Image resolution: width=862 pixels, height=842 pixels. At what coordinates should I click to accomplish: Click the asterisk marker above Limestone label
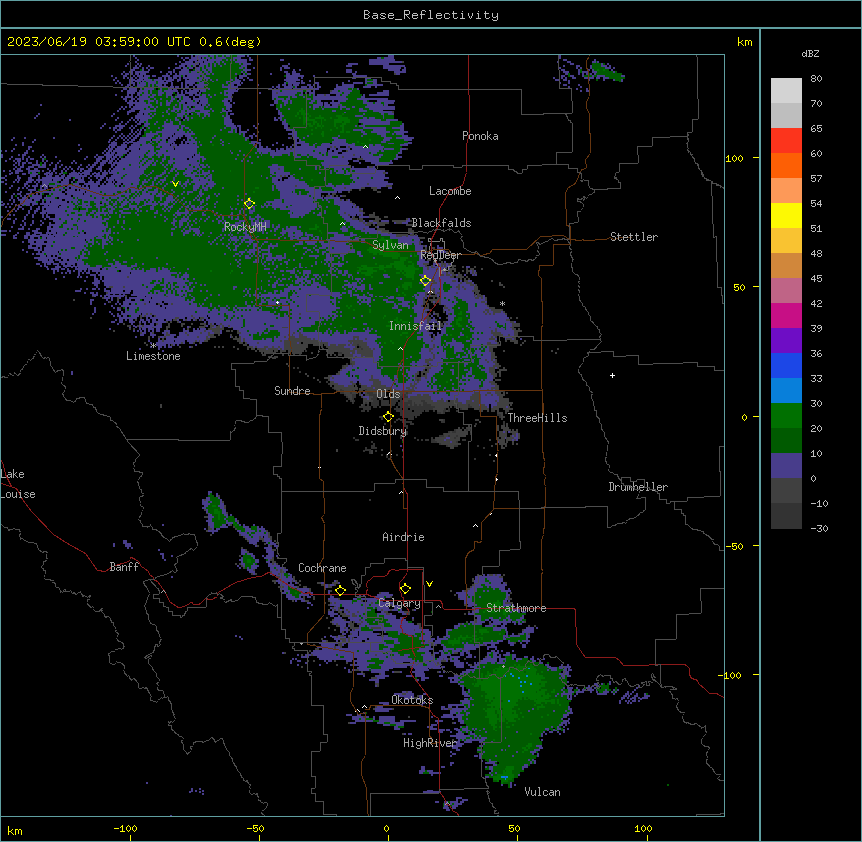(153, 346)
